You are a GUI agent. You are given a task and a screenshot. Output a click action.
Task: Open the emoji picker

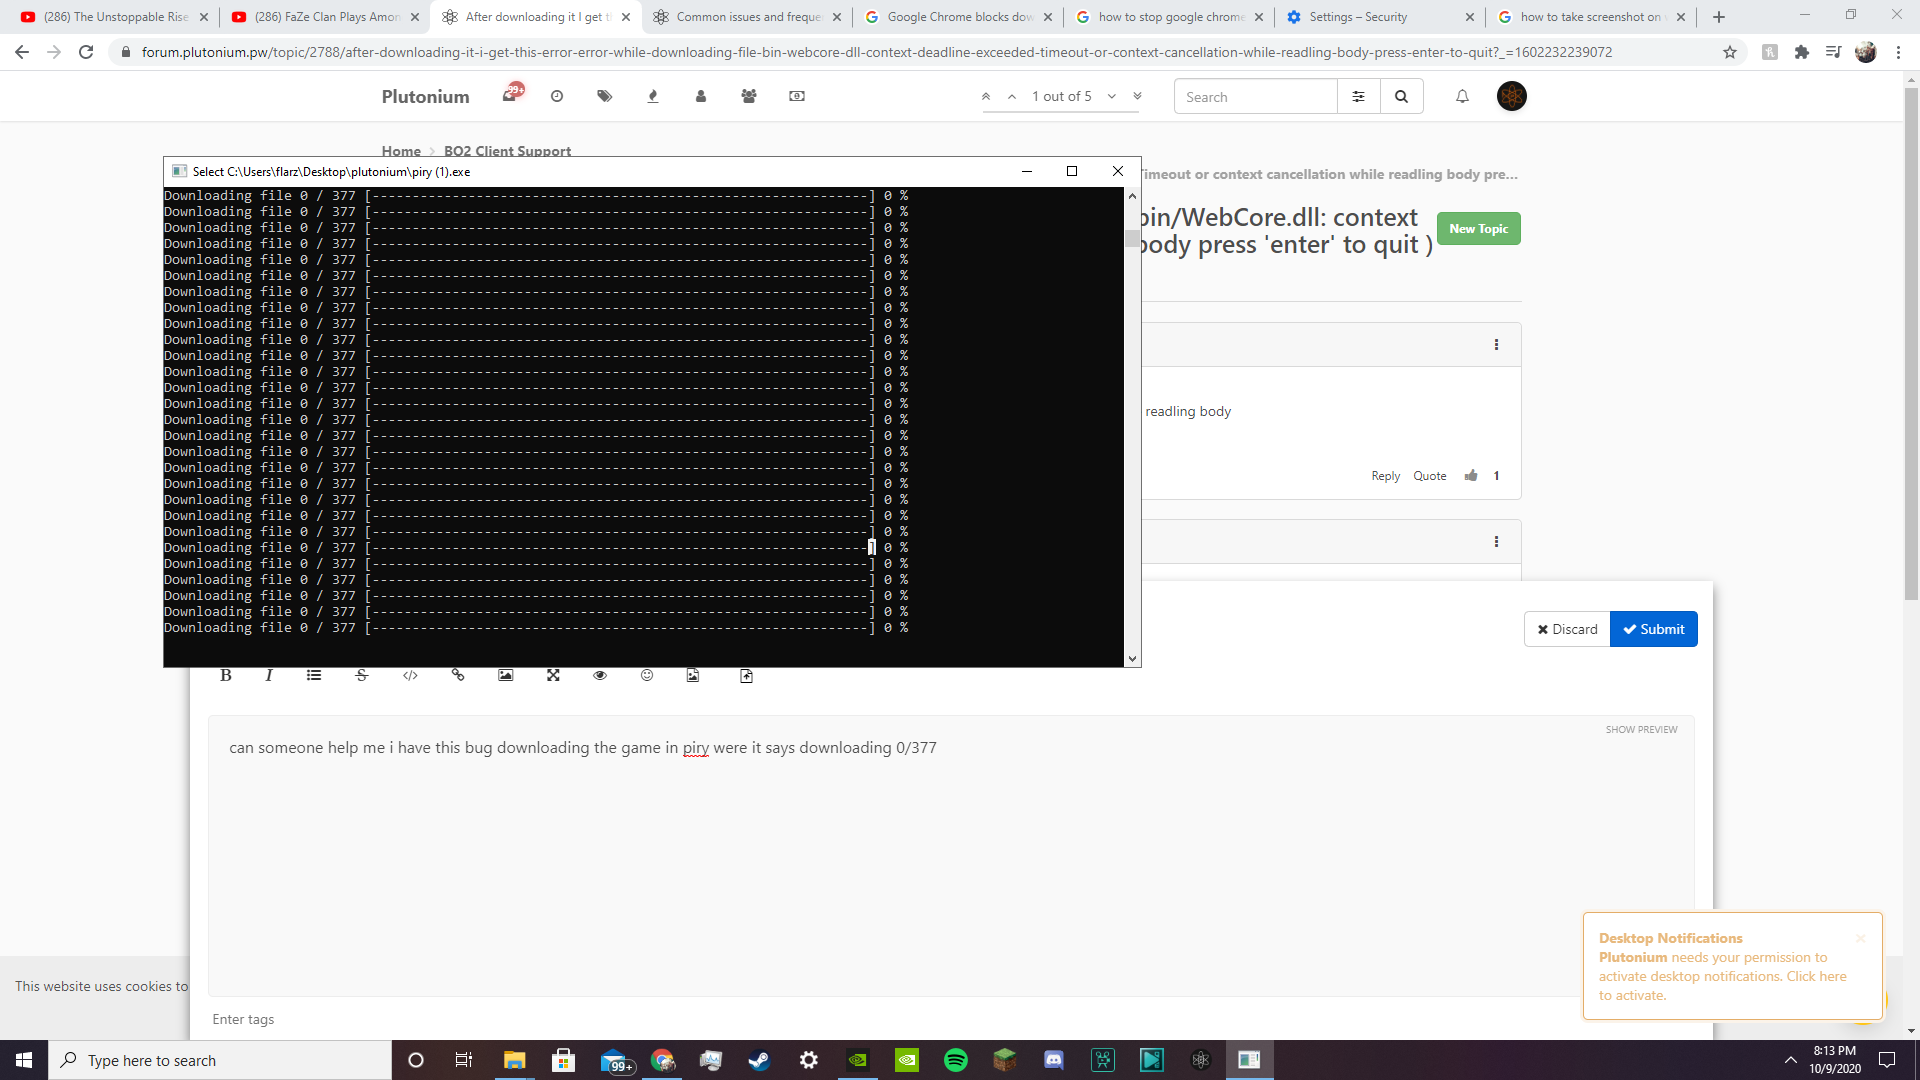[647, 676]
